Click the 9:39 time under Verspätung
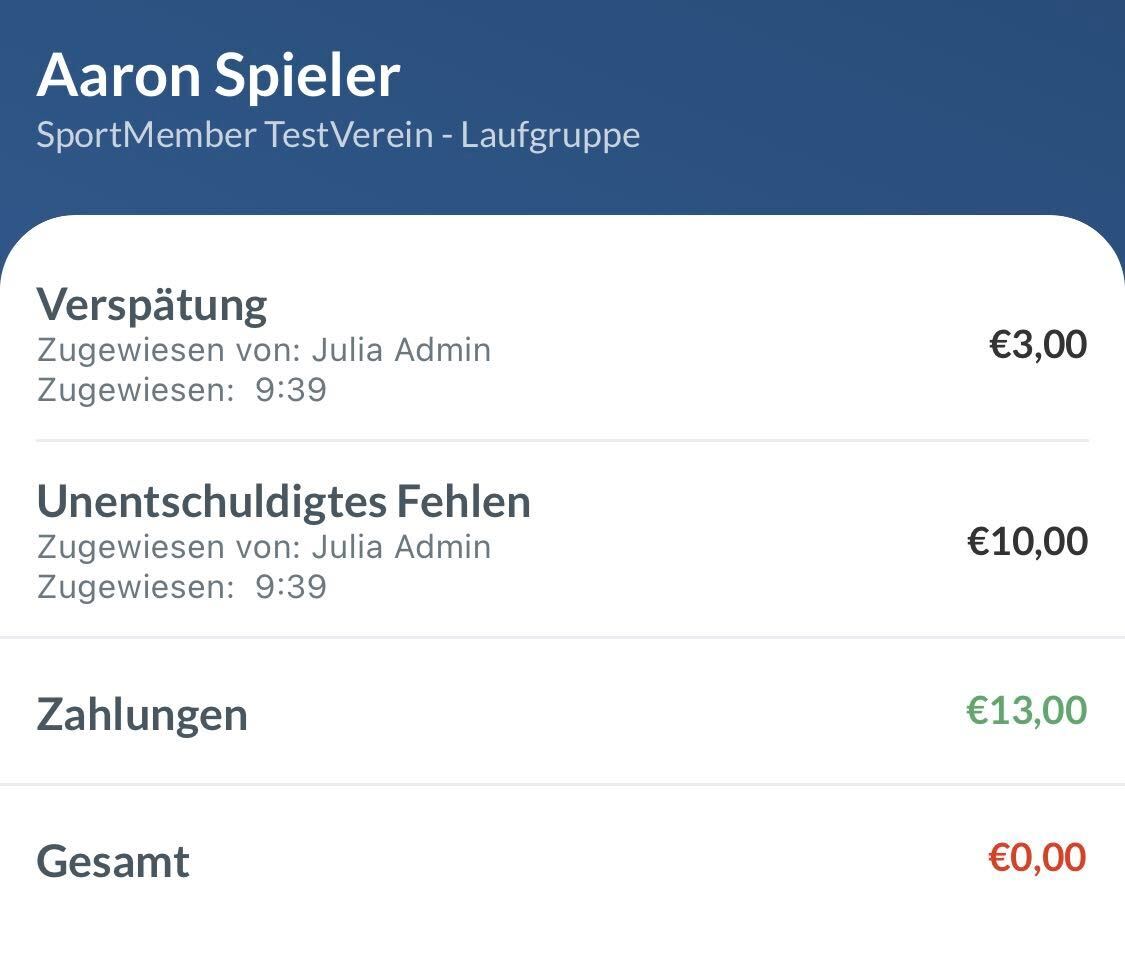Screen dimensions: 1125x980 [291, 389]
